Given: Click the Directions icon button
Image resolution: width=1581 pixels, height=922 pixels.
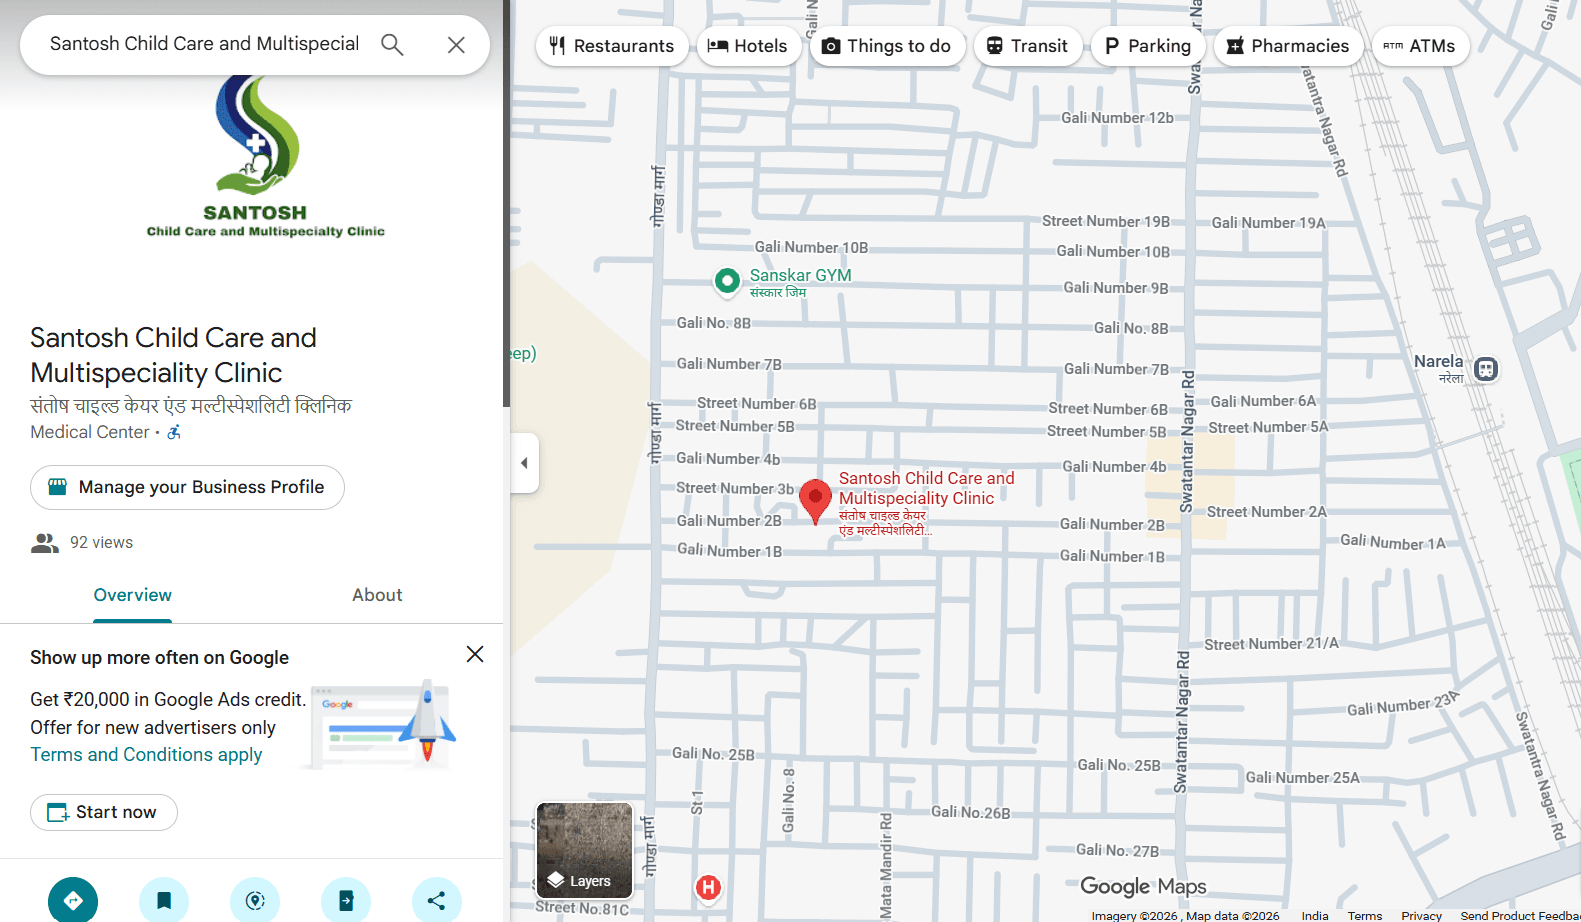Looking at the screenshot, I should (x=73, y=900).
